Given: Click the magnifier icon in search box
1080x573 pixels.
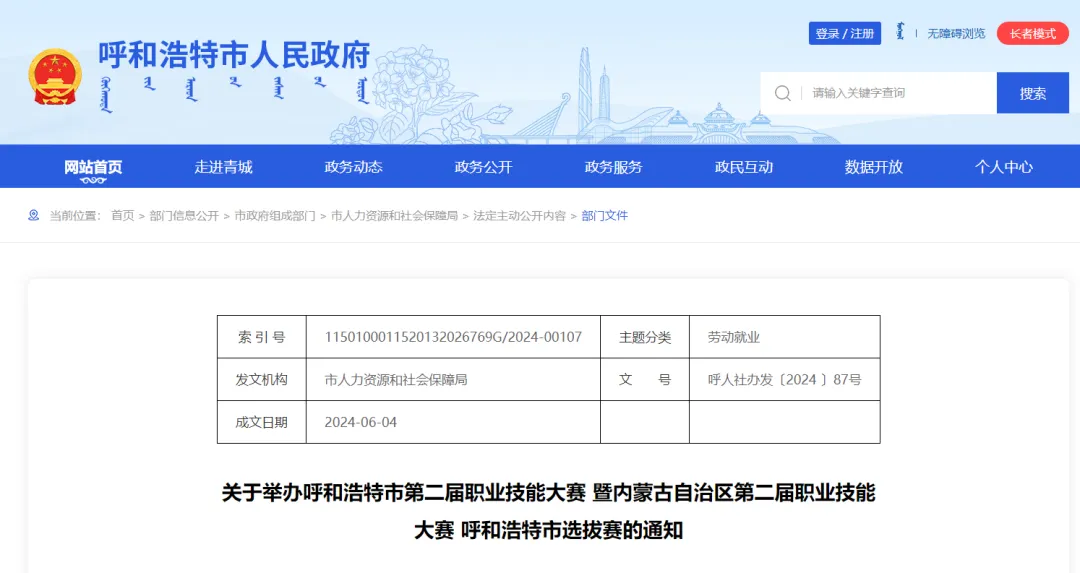Looking at the screenshot, I should coord(783,93).
